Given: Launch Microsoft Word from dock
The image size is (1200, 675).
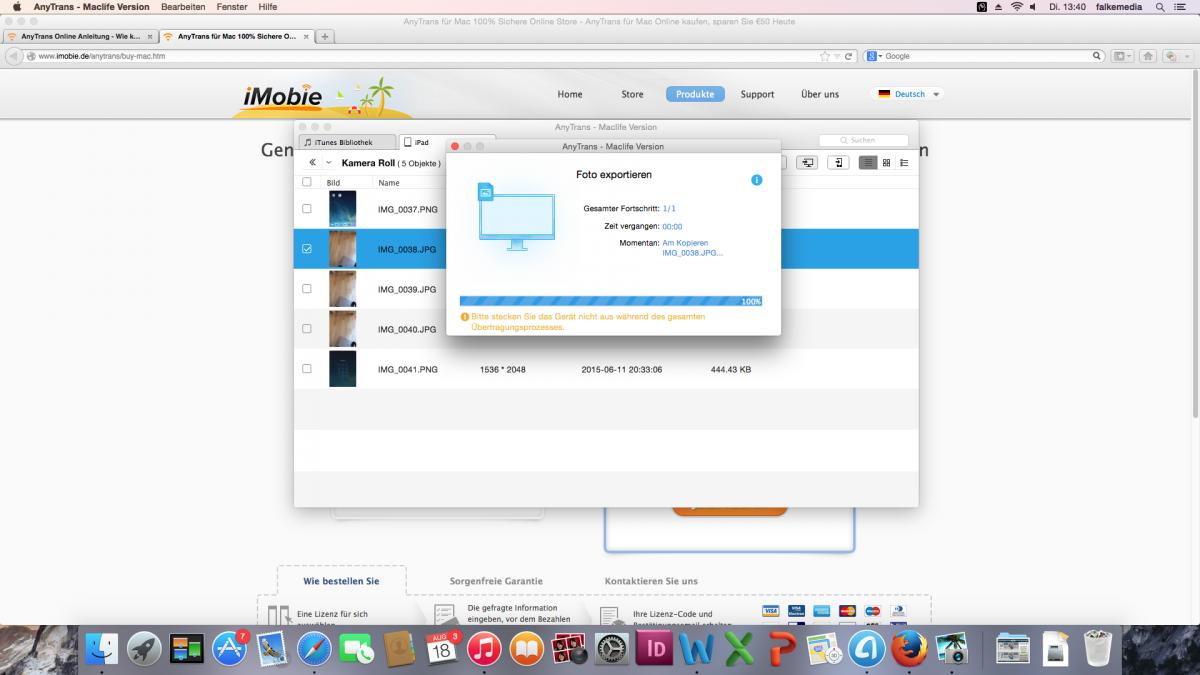Looking at the screenshot, I should [696, 650].
